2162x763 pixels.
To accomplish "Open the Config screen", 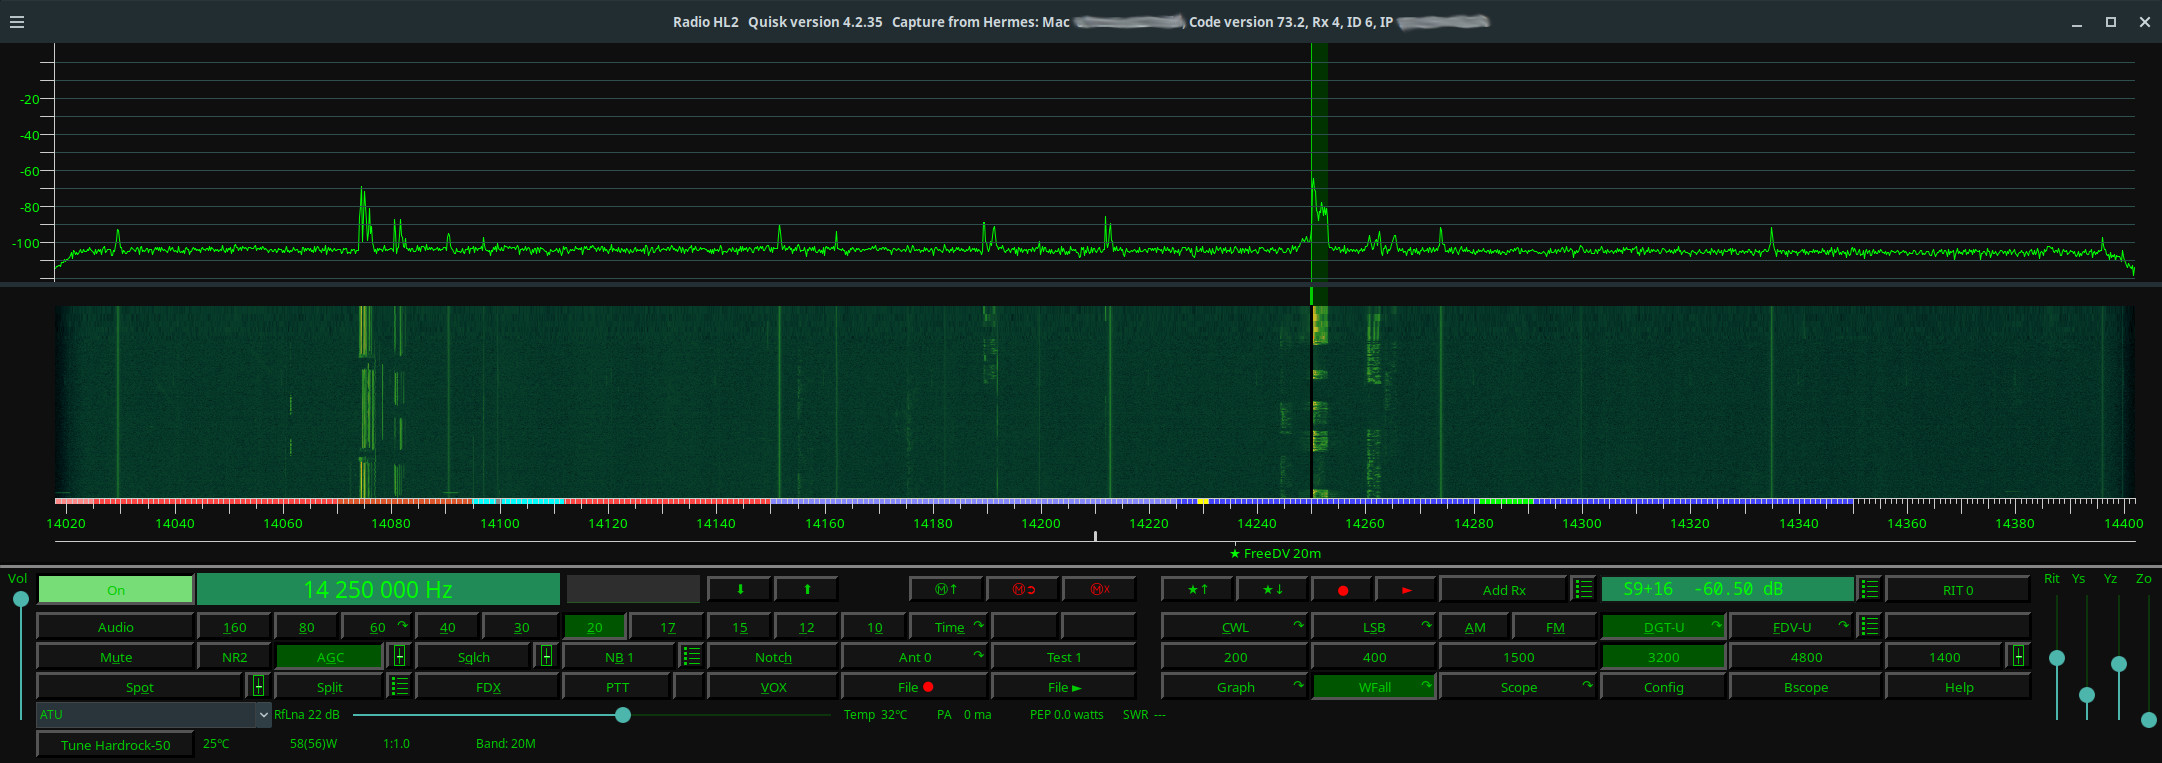I will pos(1663,687).
